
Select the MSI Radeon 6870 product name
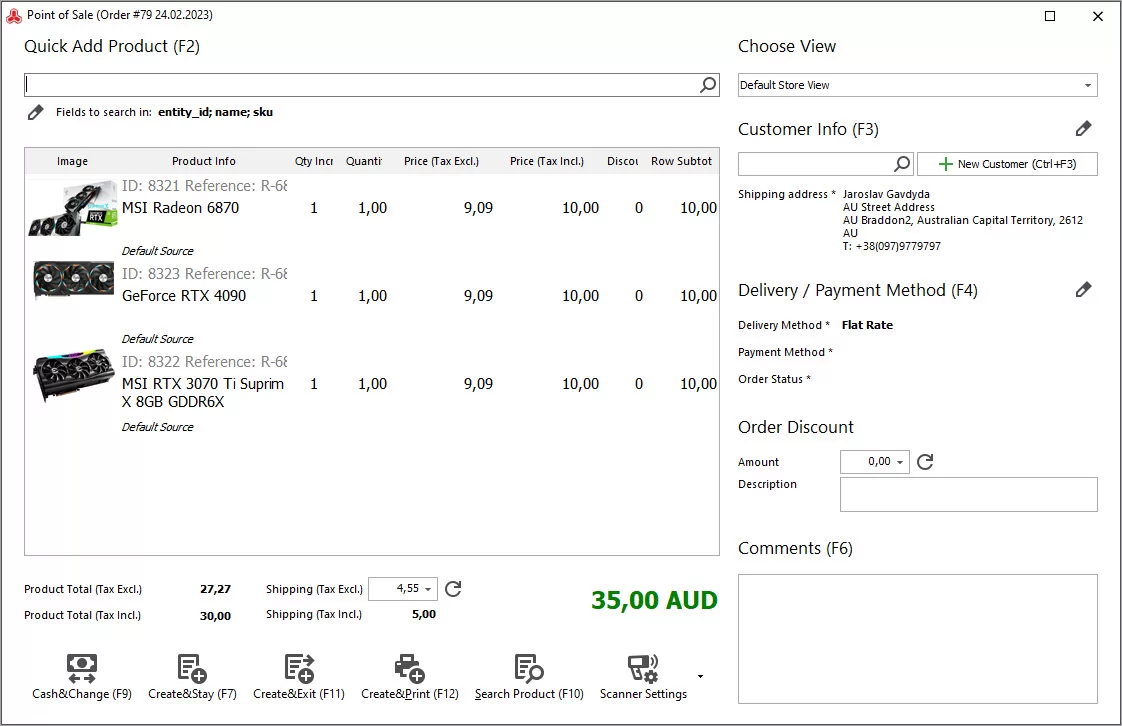tap(180, 207)
